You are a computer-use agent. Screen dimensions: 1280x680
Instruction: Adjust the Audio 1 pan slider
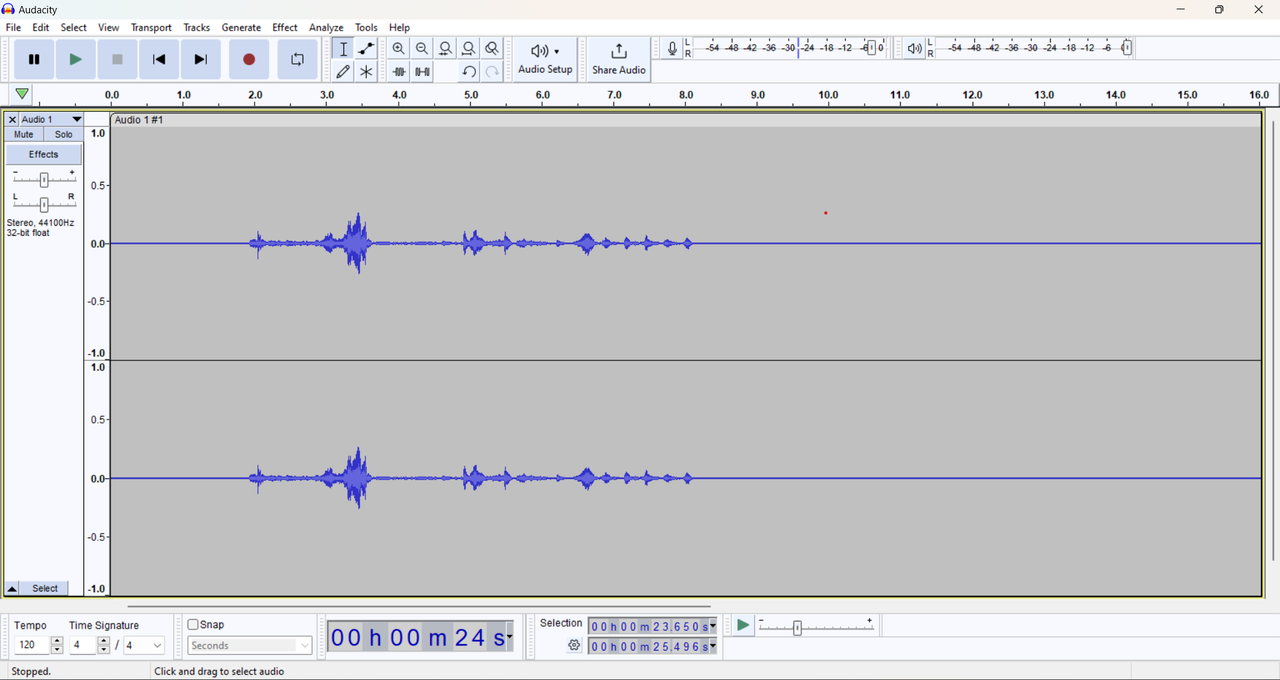tap(44, 204)
